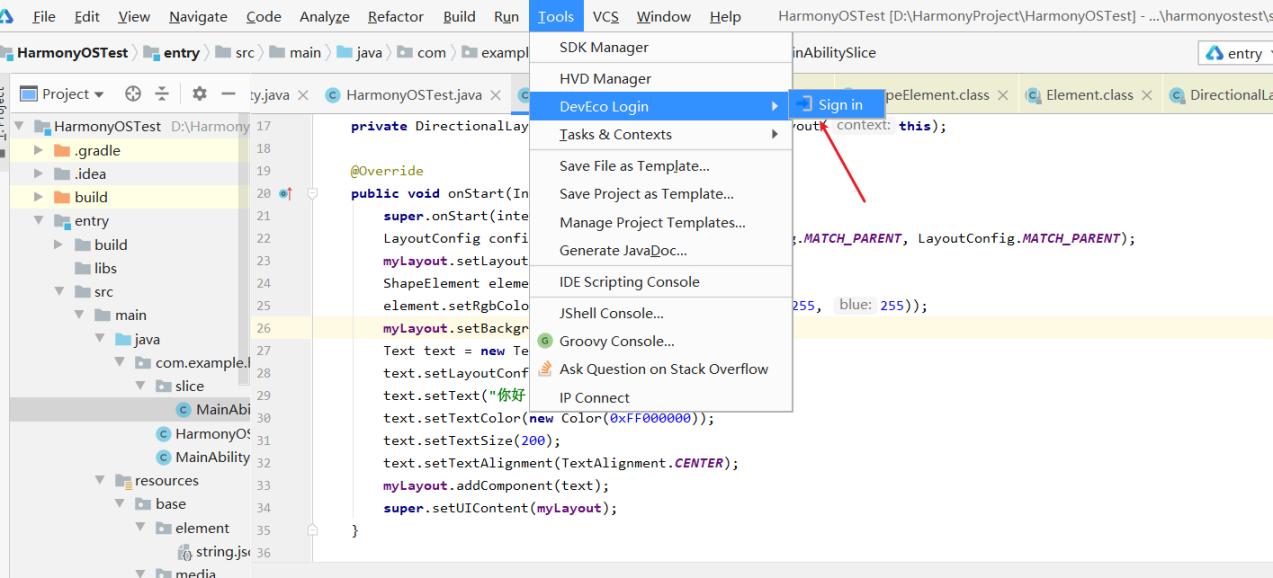The width and height of the screenshot is (1273, 578).
Task: Open the Tasks & Contexts submenu
Action: [615, 134]
